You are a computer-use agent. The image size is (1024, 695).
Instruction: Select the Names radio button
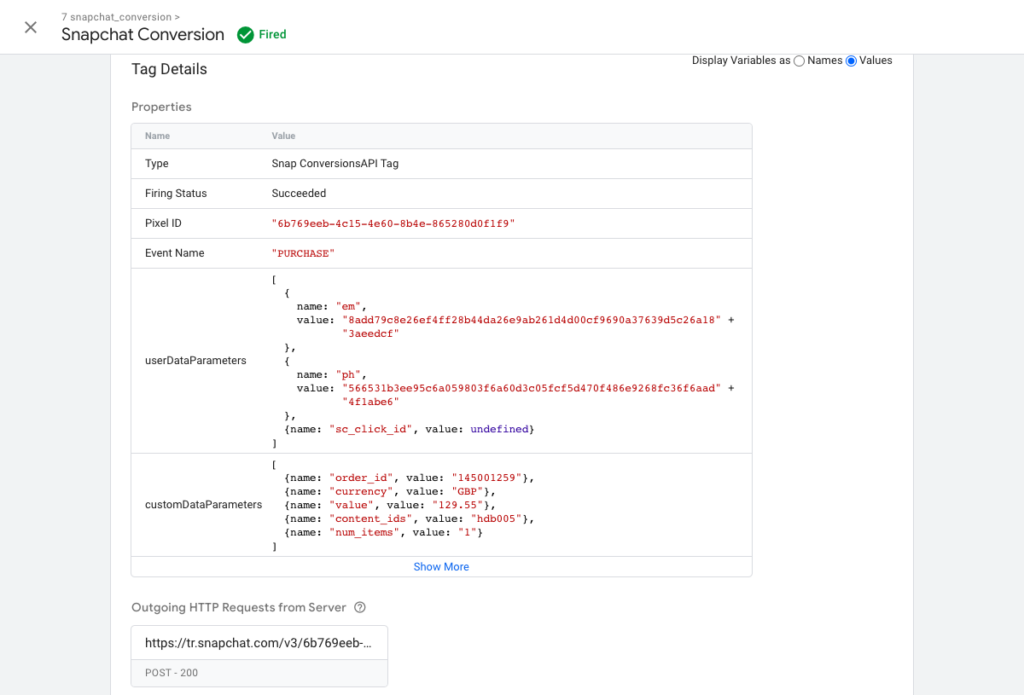(x=799, y=61)
